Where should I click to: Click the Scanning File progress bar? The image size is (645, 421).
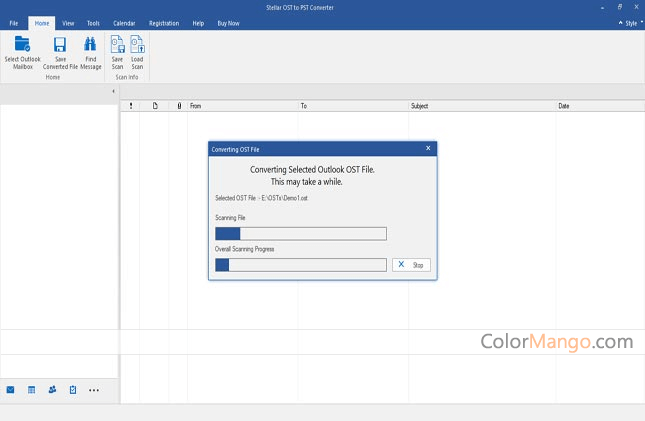301,234
